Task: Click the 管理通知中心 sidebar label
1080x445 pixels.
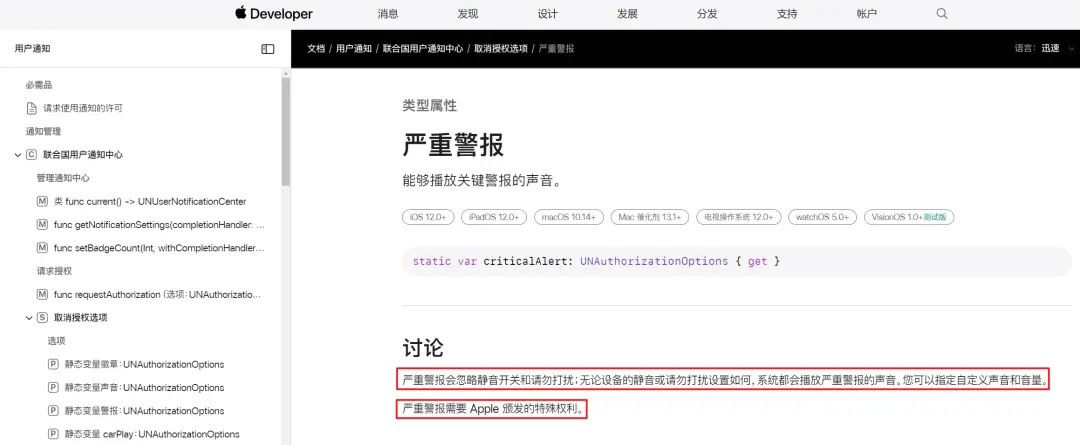Action: pos(63,178)
